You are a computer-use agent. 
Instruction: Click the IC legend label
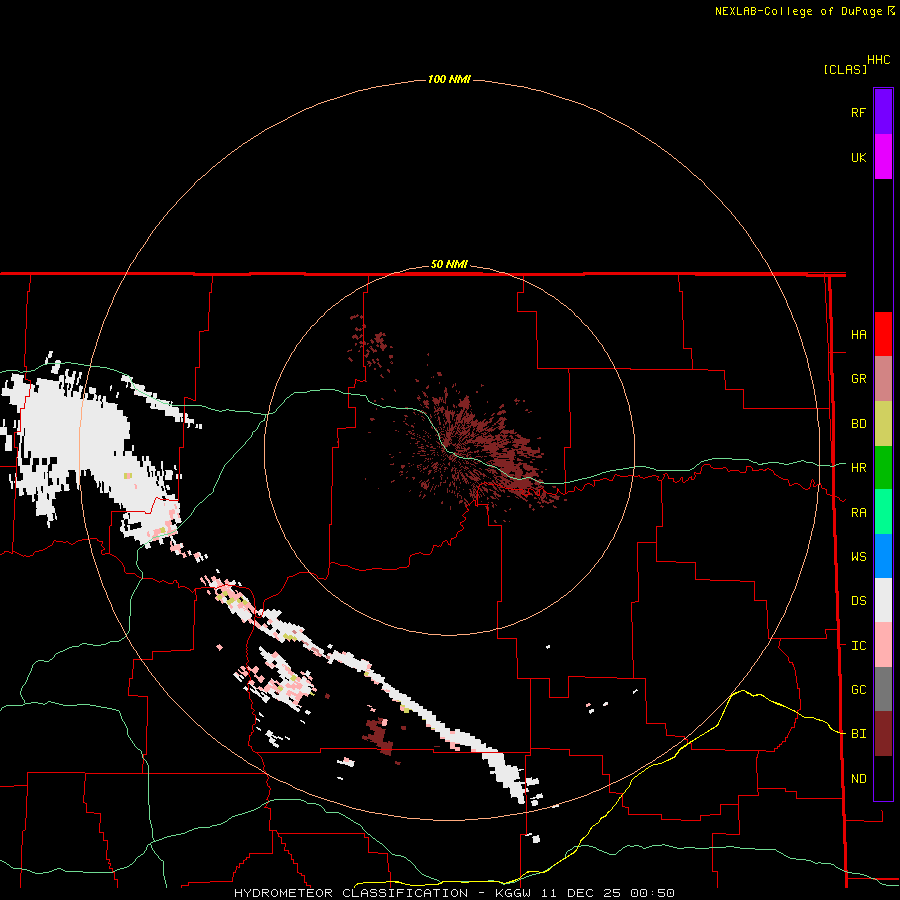point(859,646)
